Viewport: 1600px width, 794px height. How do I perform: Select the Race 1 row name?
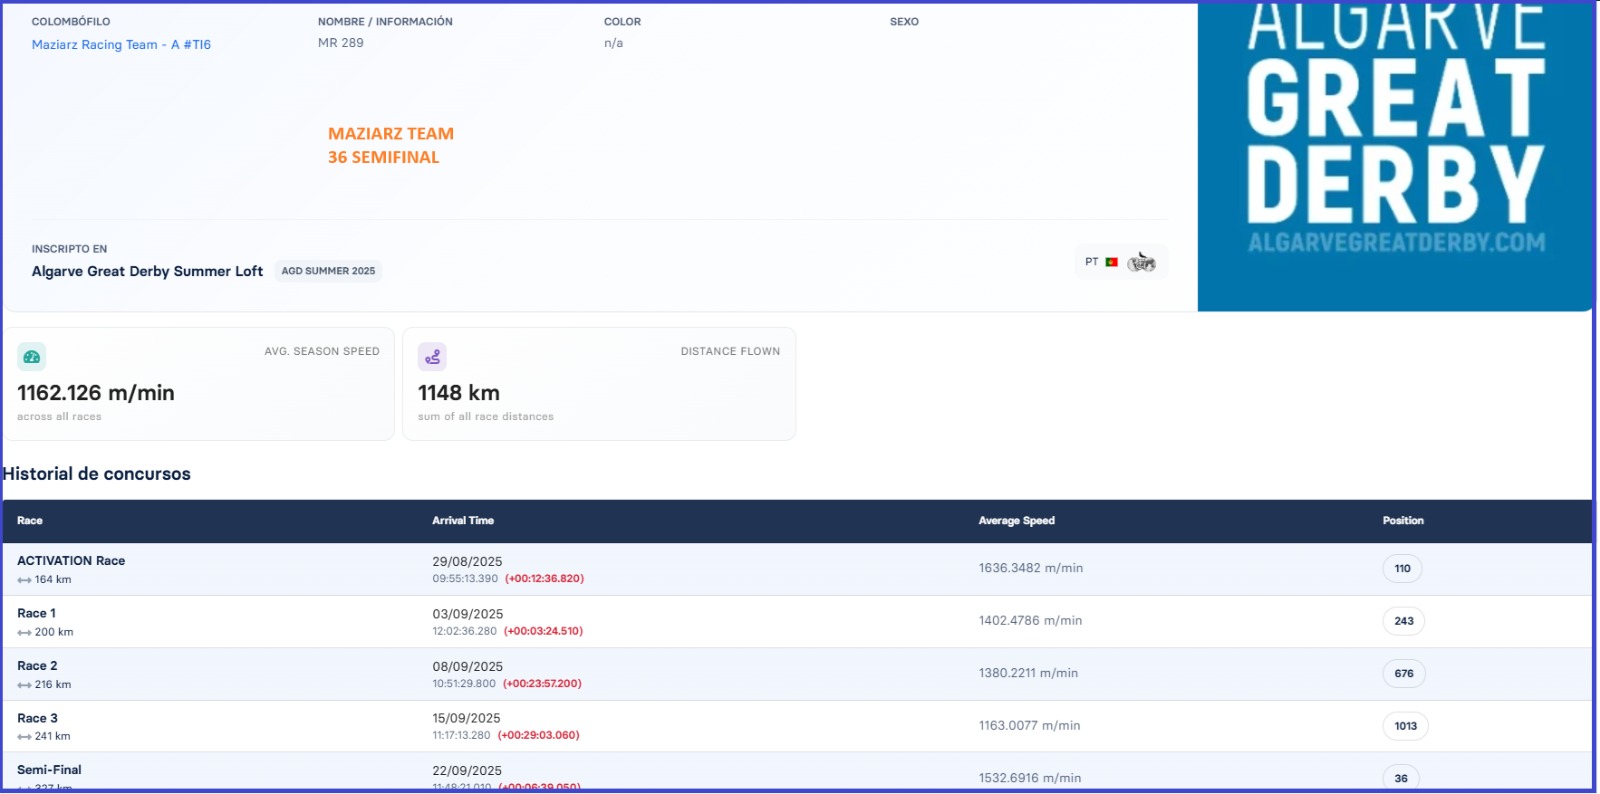point(37,613)
